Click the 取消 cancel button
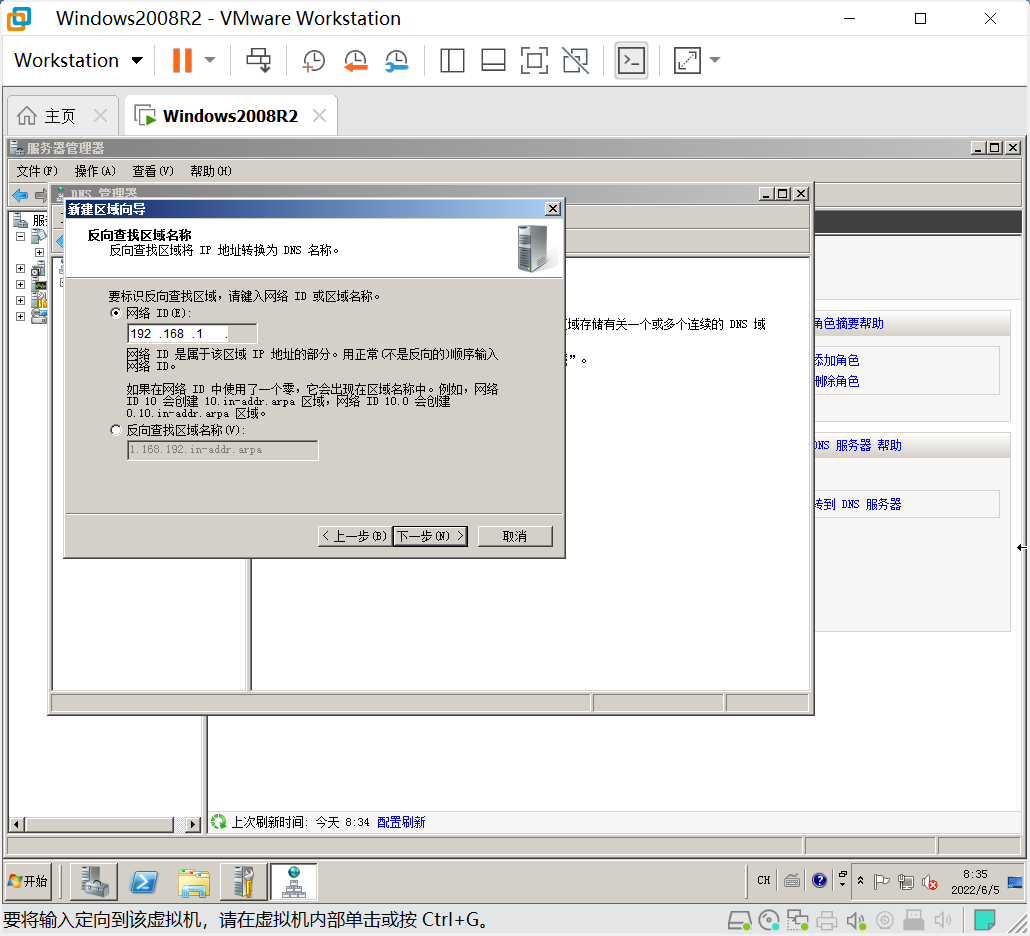This screenshot has width=1030, height=936. tap(515, 537)
